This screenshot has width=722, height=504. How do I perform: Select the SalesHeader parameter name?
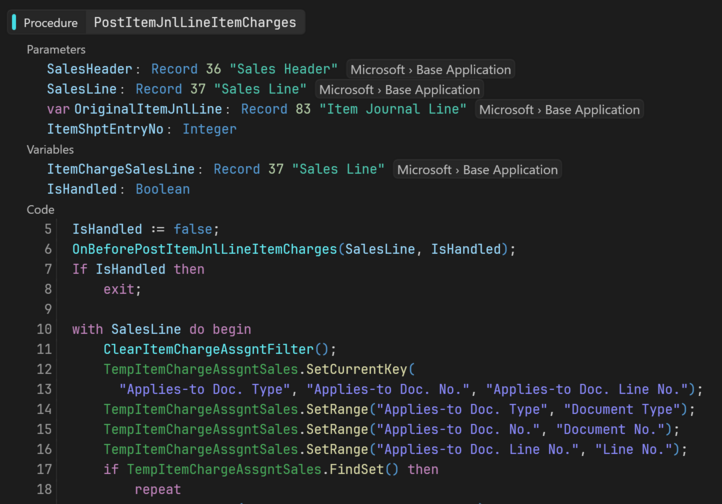(x=89, y=69)
